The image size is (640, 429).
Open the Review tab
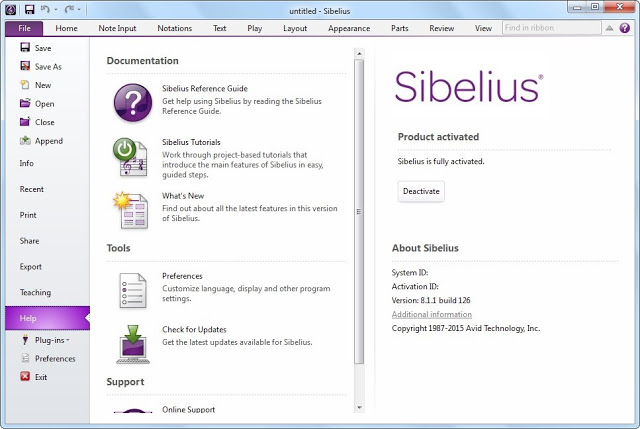pos(441,28)
